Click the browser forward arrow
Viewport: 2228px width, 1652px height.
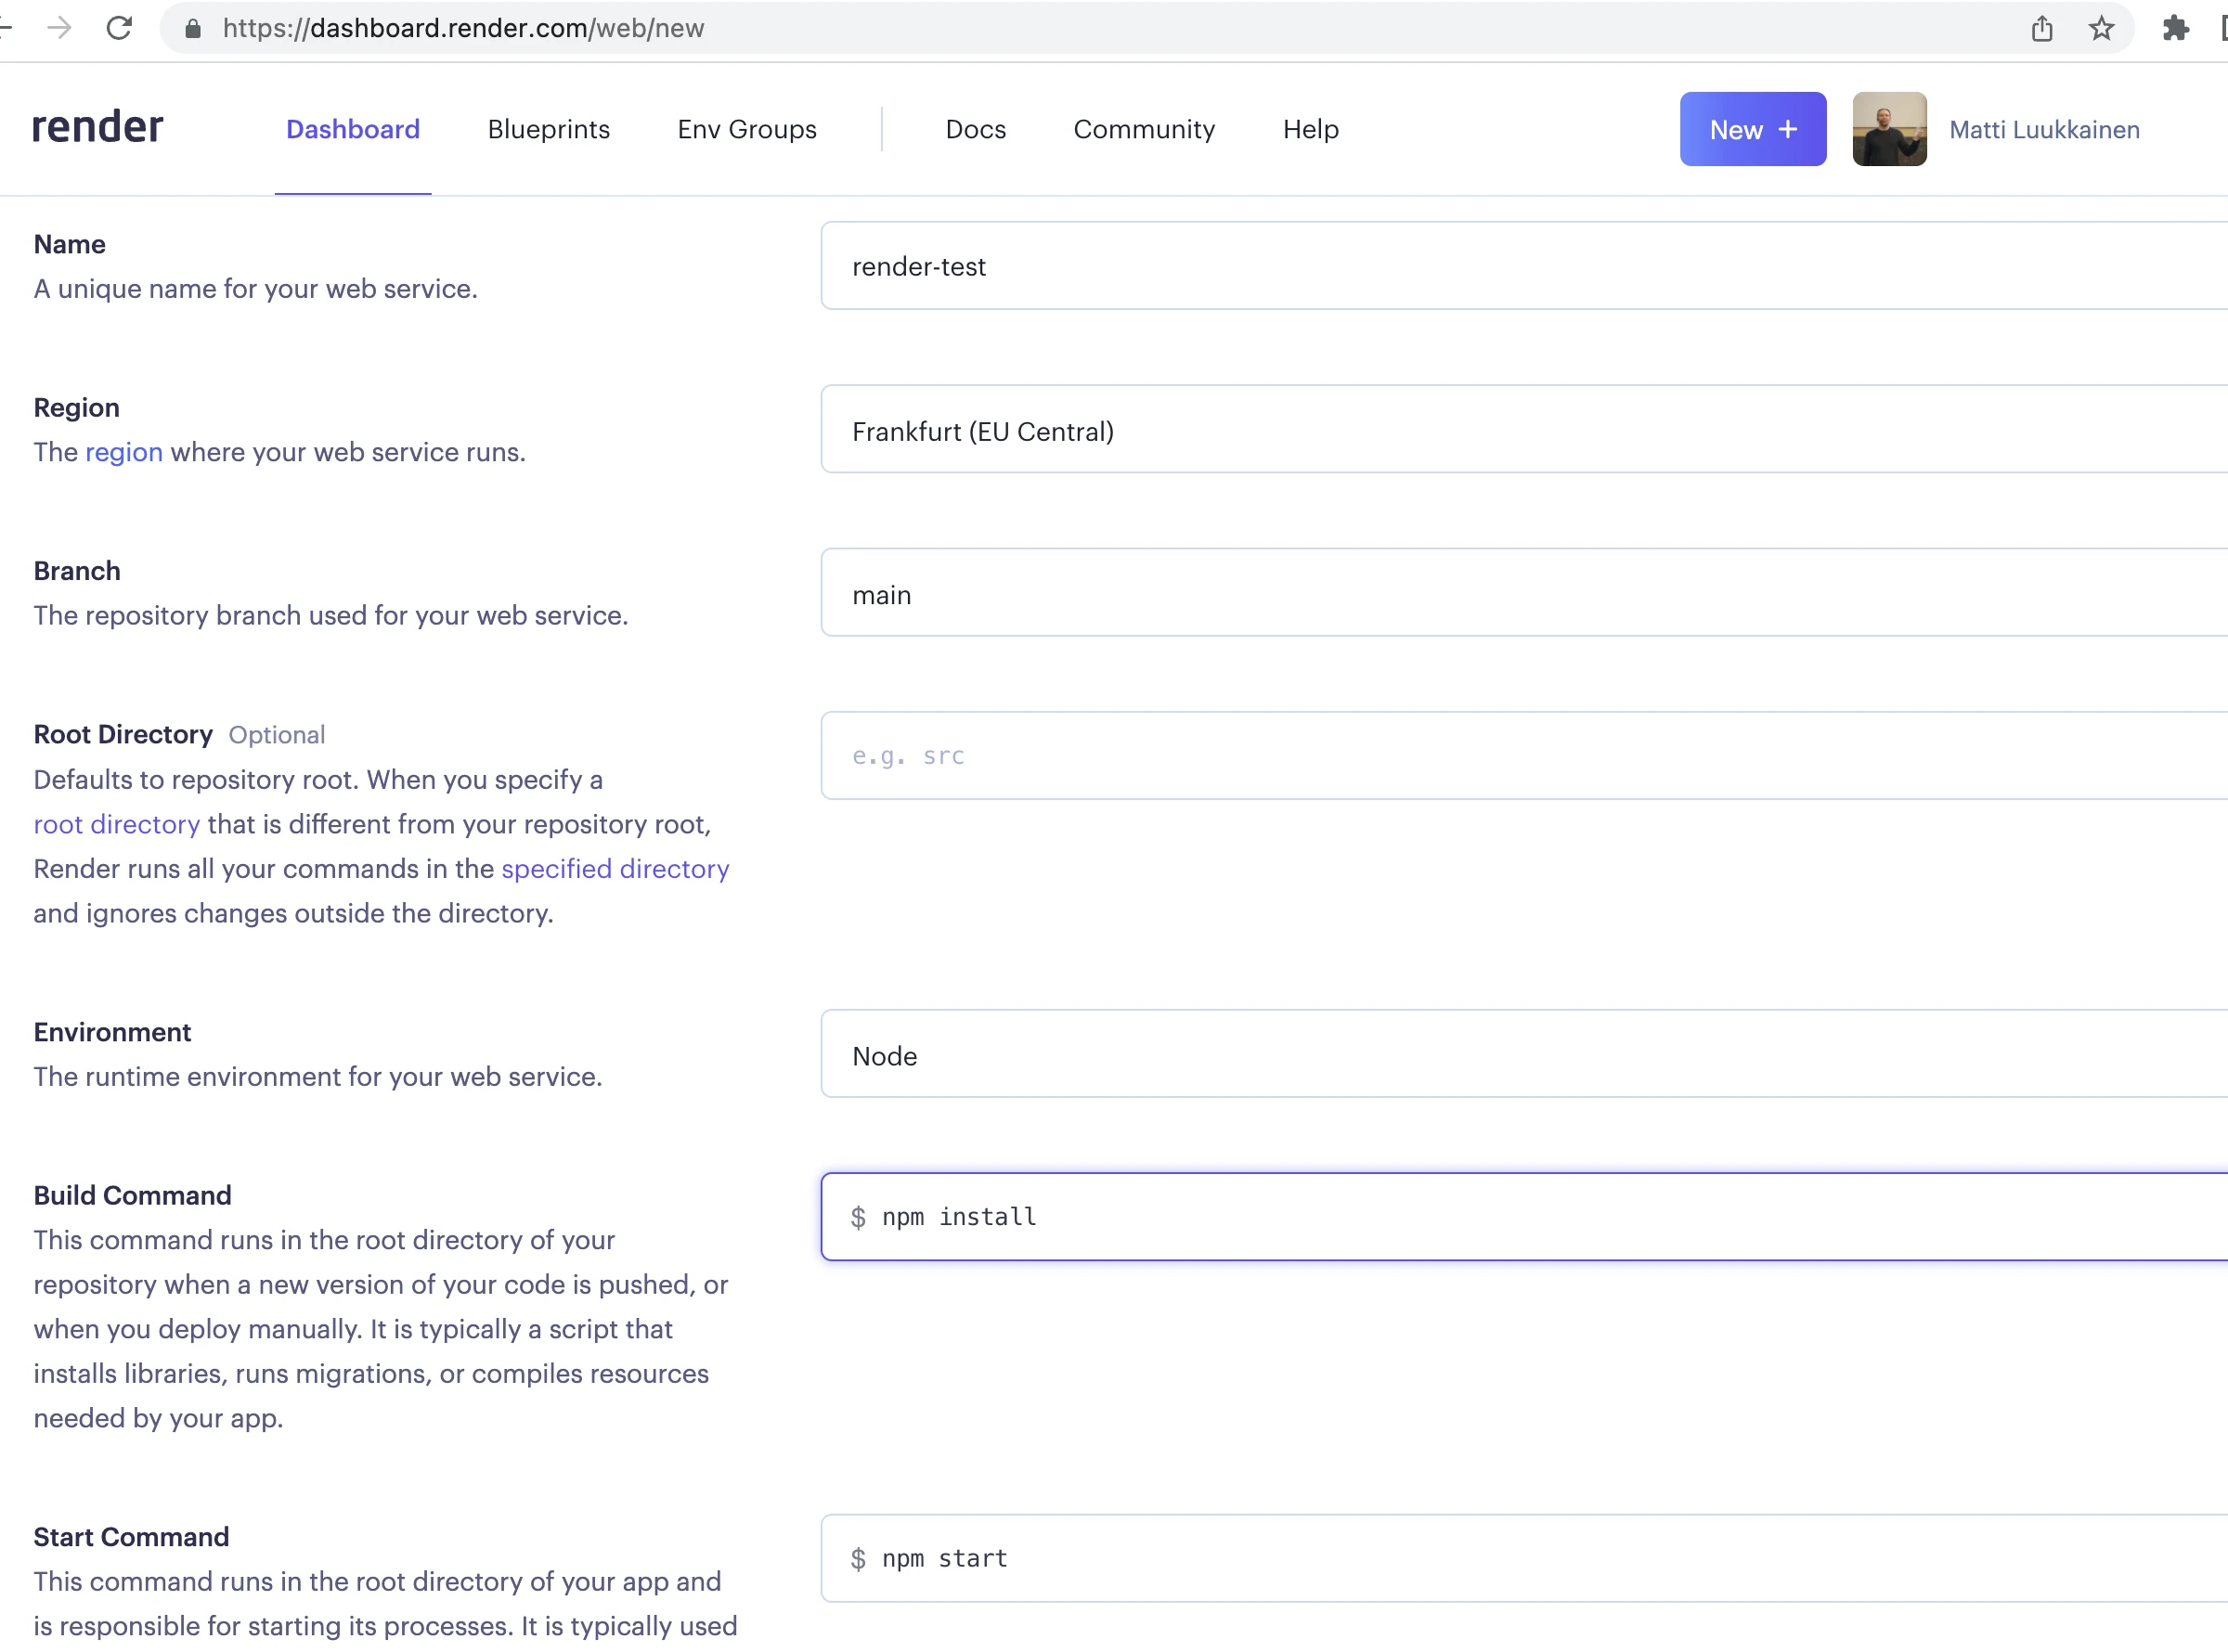click(x=60, y=28)
